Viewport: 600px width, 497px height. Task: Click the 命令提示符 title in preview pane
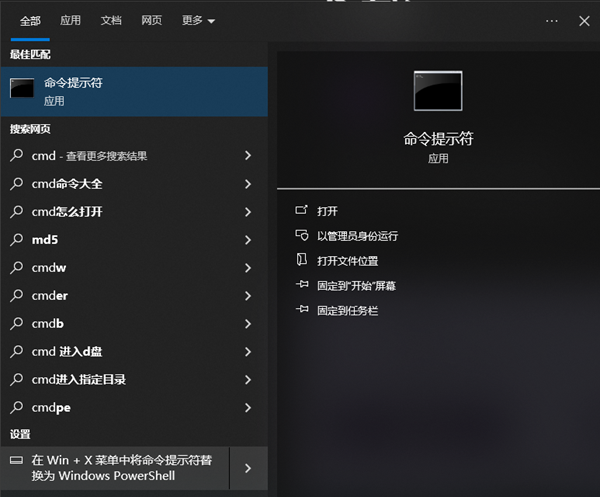click(x=438, y=139)
